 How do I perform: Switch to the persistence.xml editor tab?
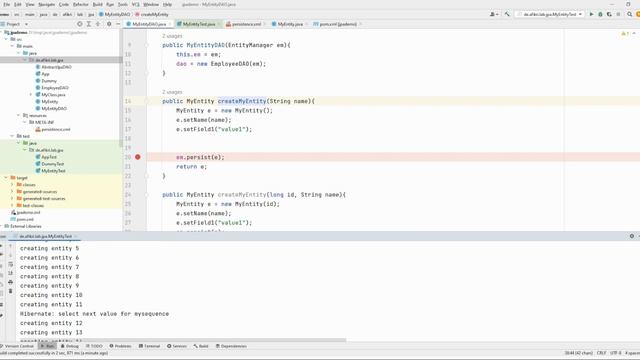[246, 24]
